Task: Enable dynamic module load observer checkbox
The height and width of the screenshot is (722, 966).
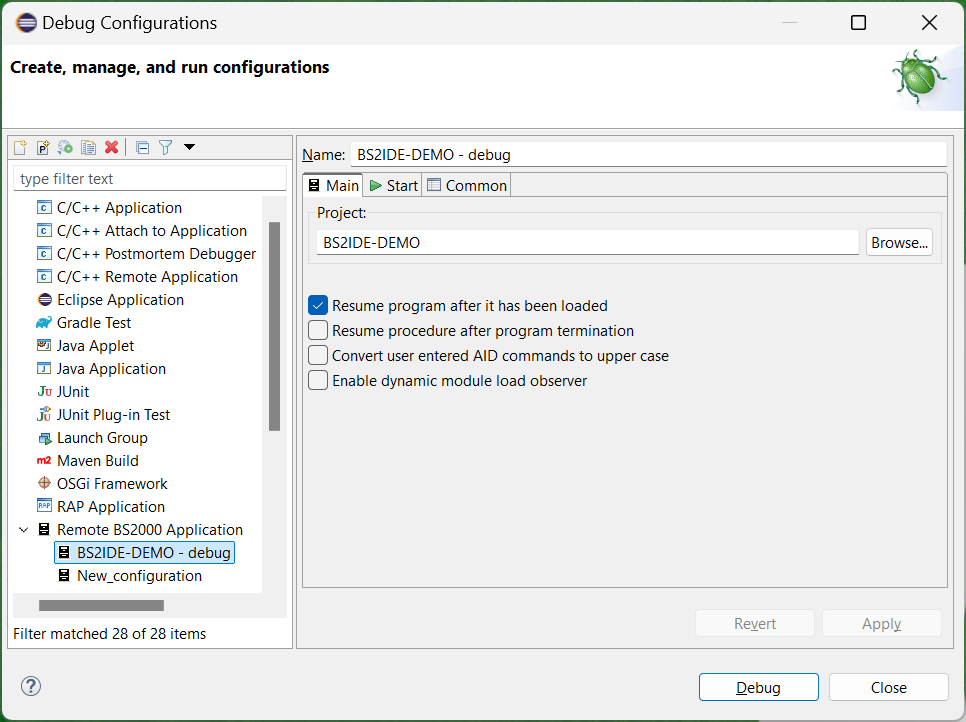Action: (318, 380)
